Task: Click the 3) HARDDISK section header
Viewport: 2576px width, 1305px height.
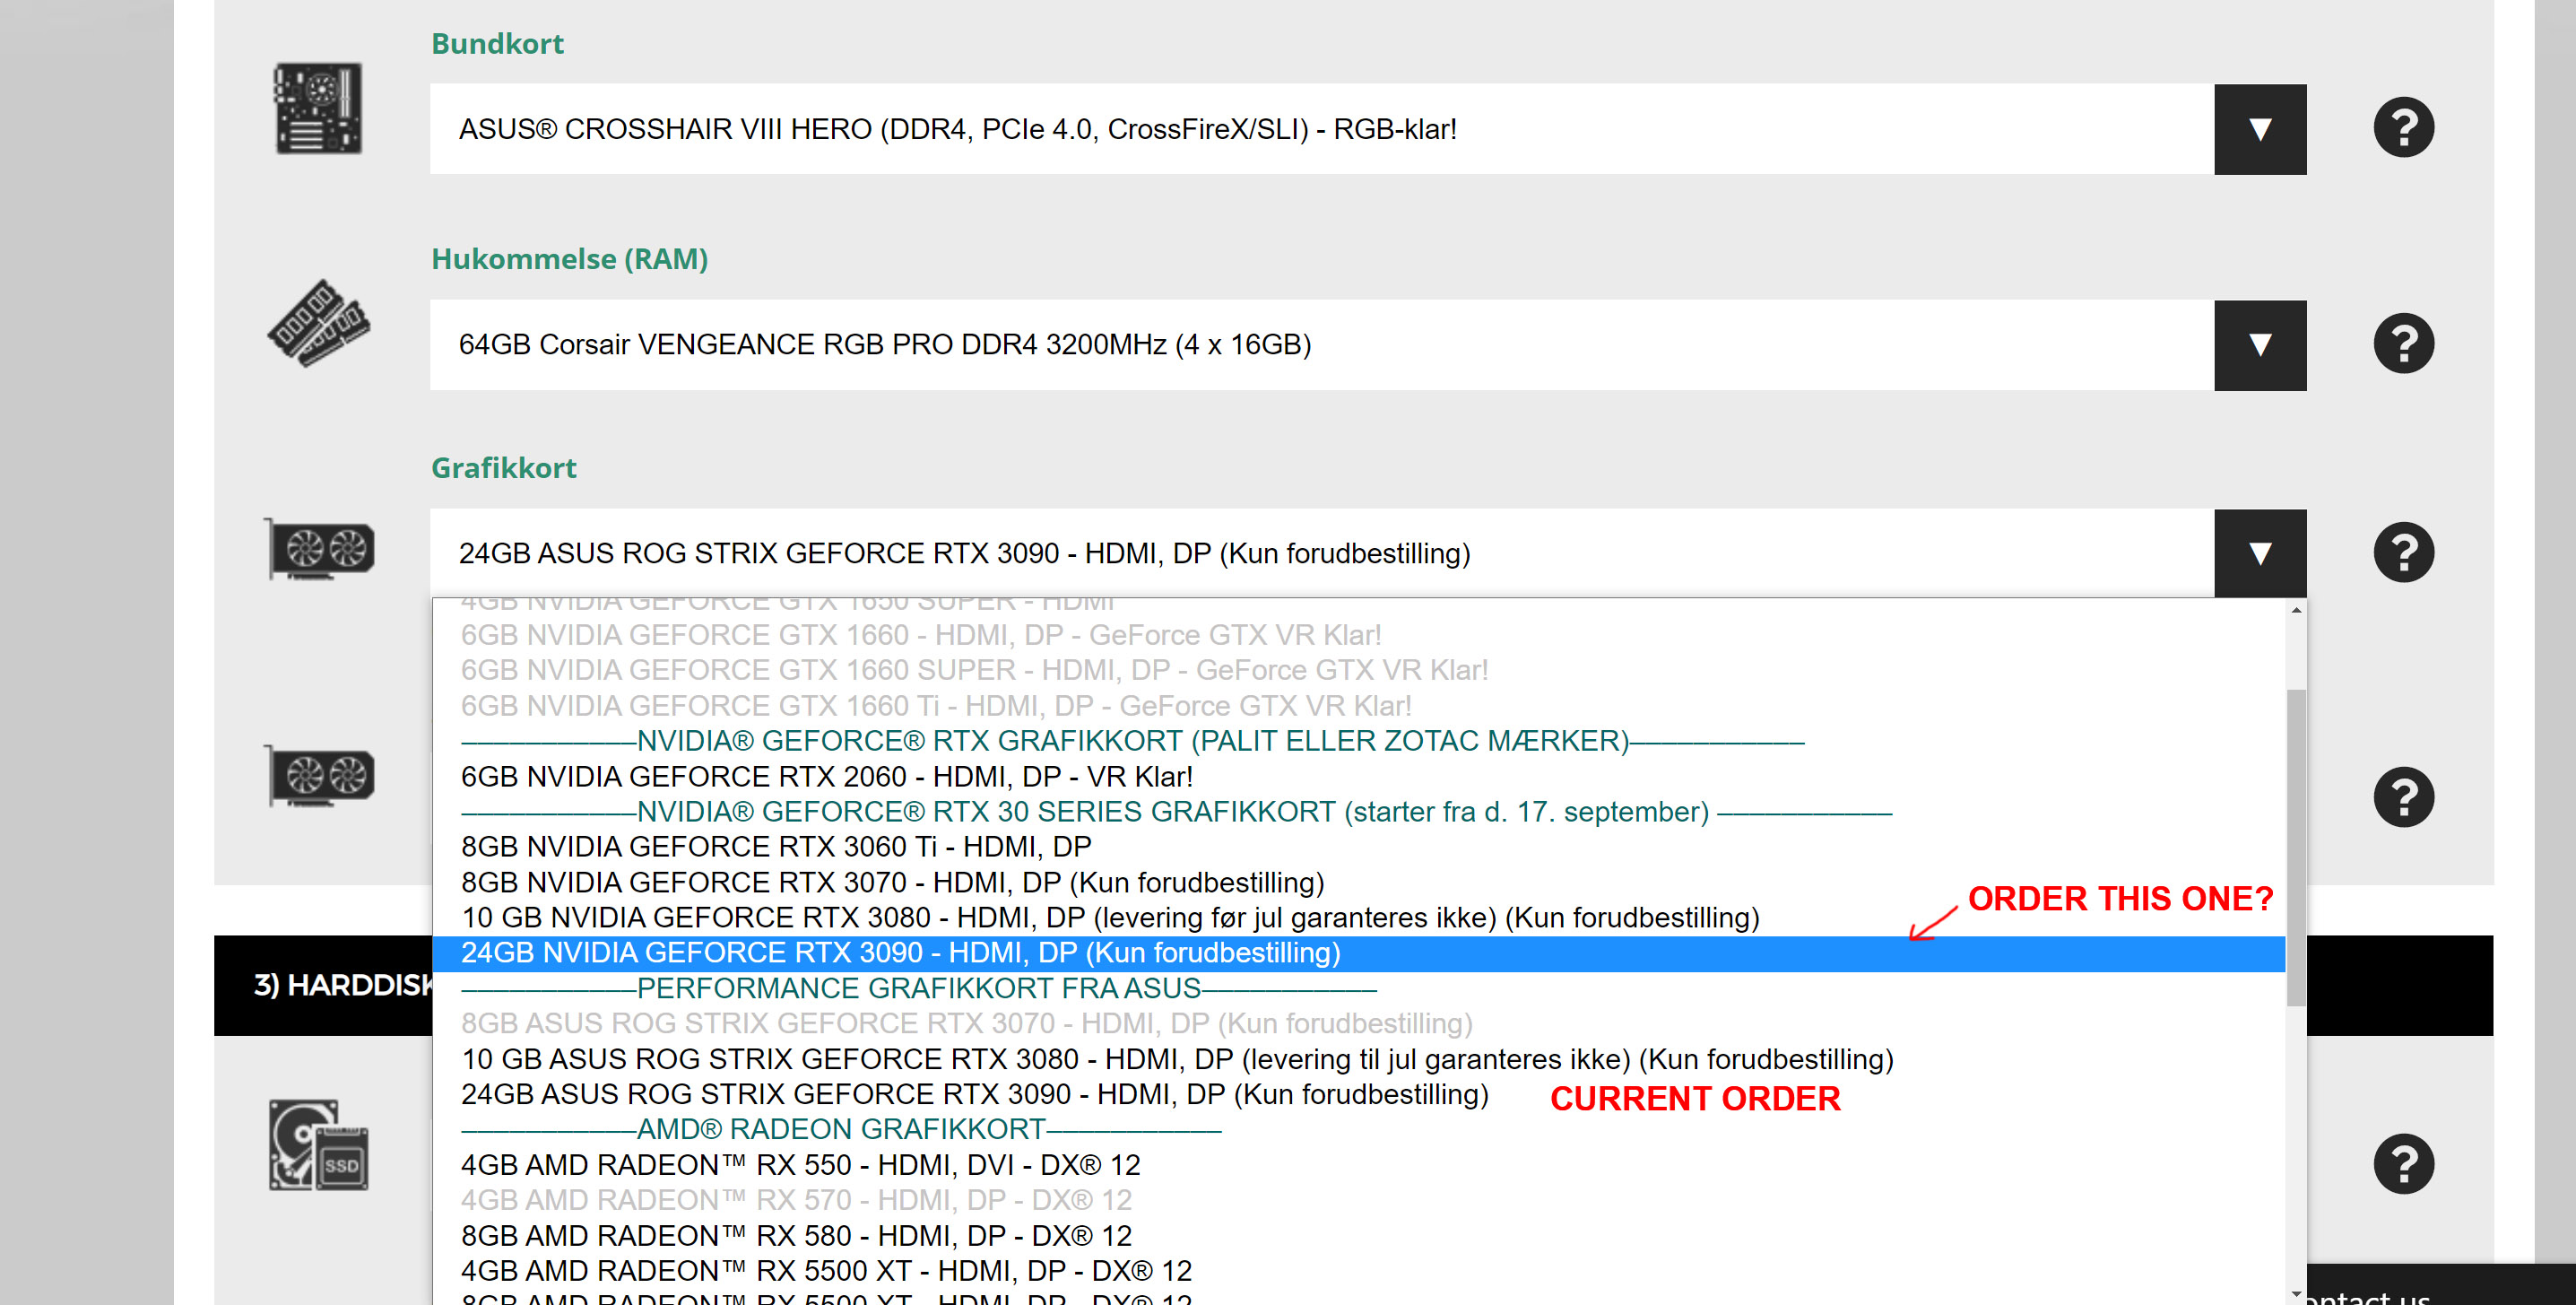Action: click(x=343, y=985)
